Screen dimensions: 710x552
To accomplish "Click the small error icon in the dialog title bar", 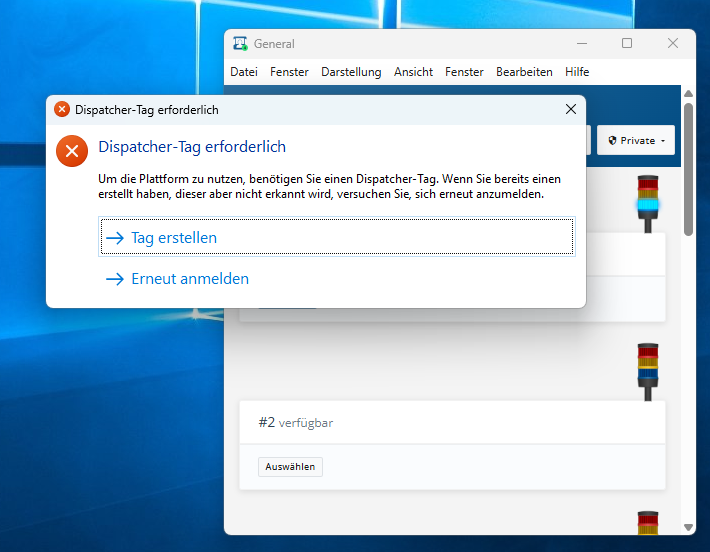I will [x=62, y=109].
